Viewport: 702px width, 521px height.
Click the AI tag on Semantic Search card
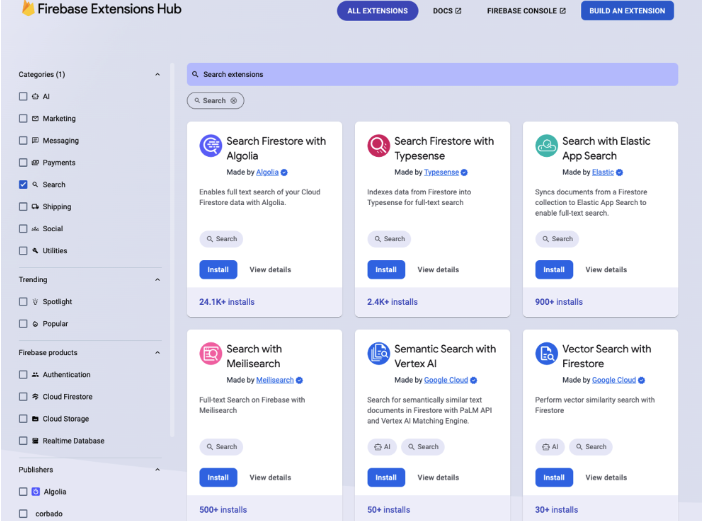[x=382, y=447]
